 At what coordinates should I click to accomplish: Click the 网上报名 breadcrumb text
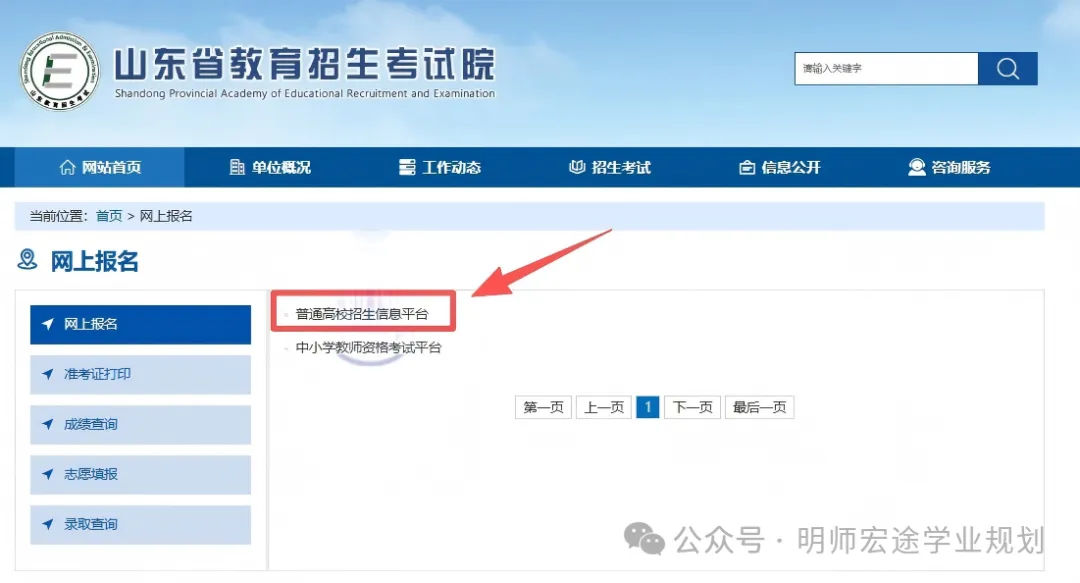(166, 216)
